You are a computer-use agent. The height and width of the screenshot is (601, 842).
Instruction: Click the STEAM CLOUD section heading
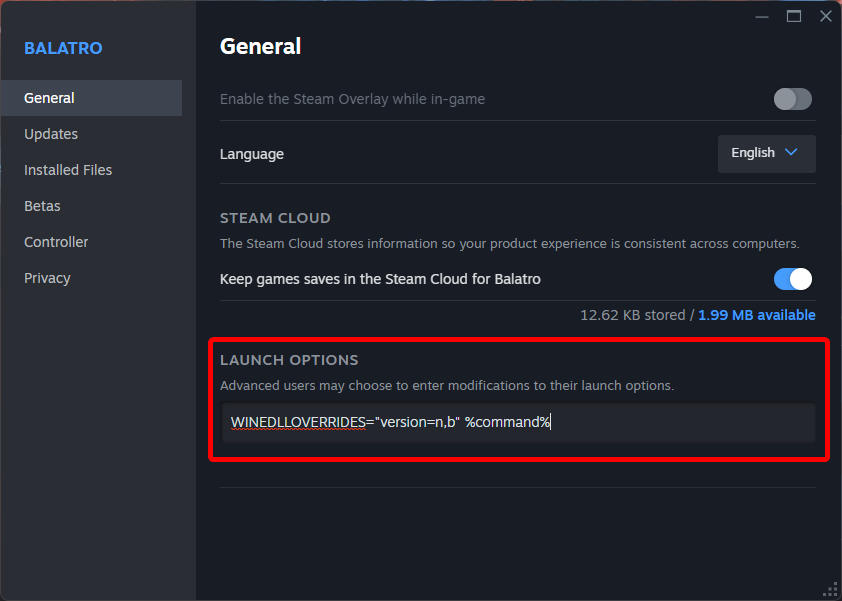tap(275, 218)
